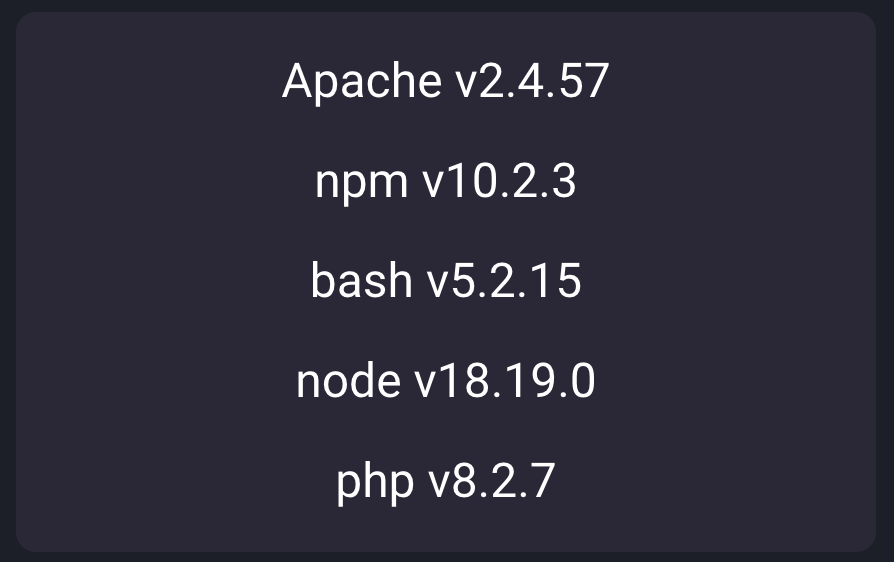Select the last entry, php v8.2.7
This screenshot has height=562, width=894.
[445, 483]
